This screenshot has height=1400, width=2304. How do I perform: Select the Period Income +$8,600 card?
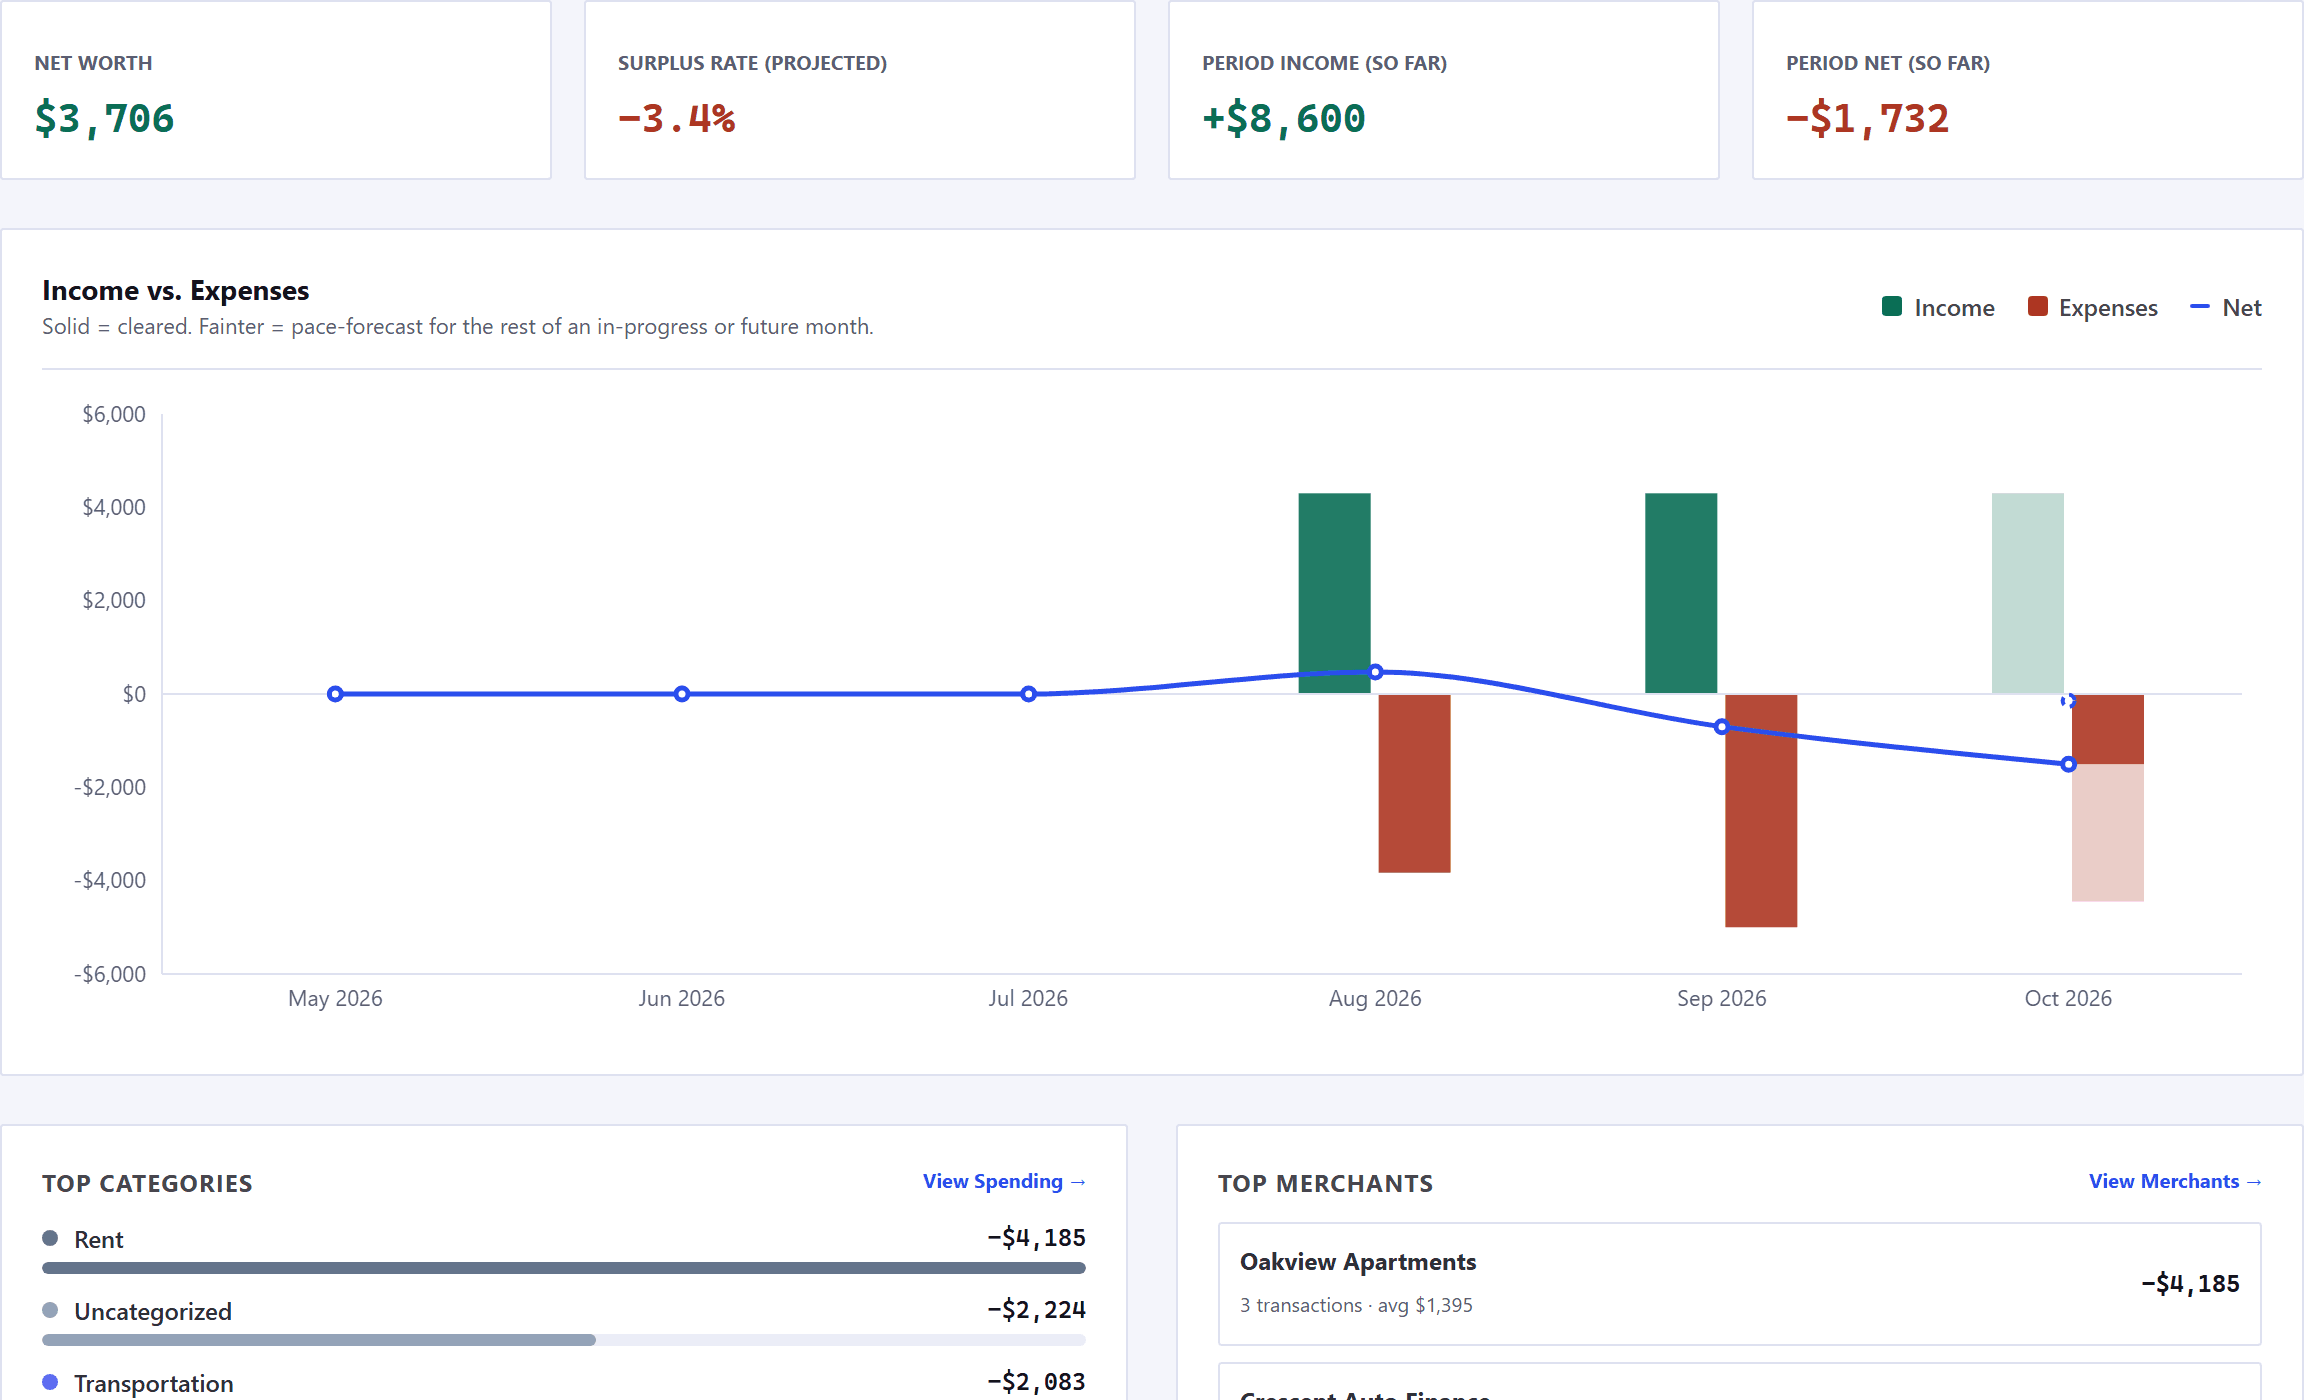[x=1444, y=90]
